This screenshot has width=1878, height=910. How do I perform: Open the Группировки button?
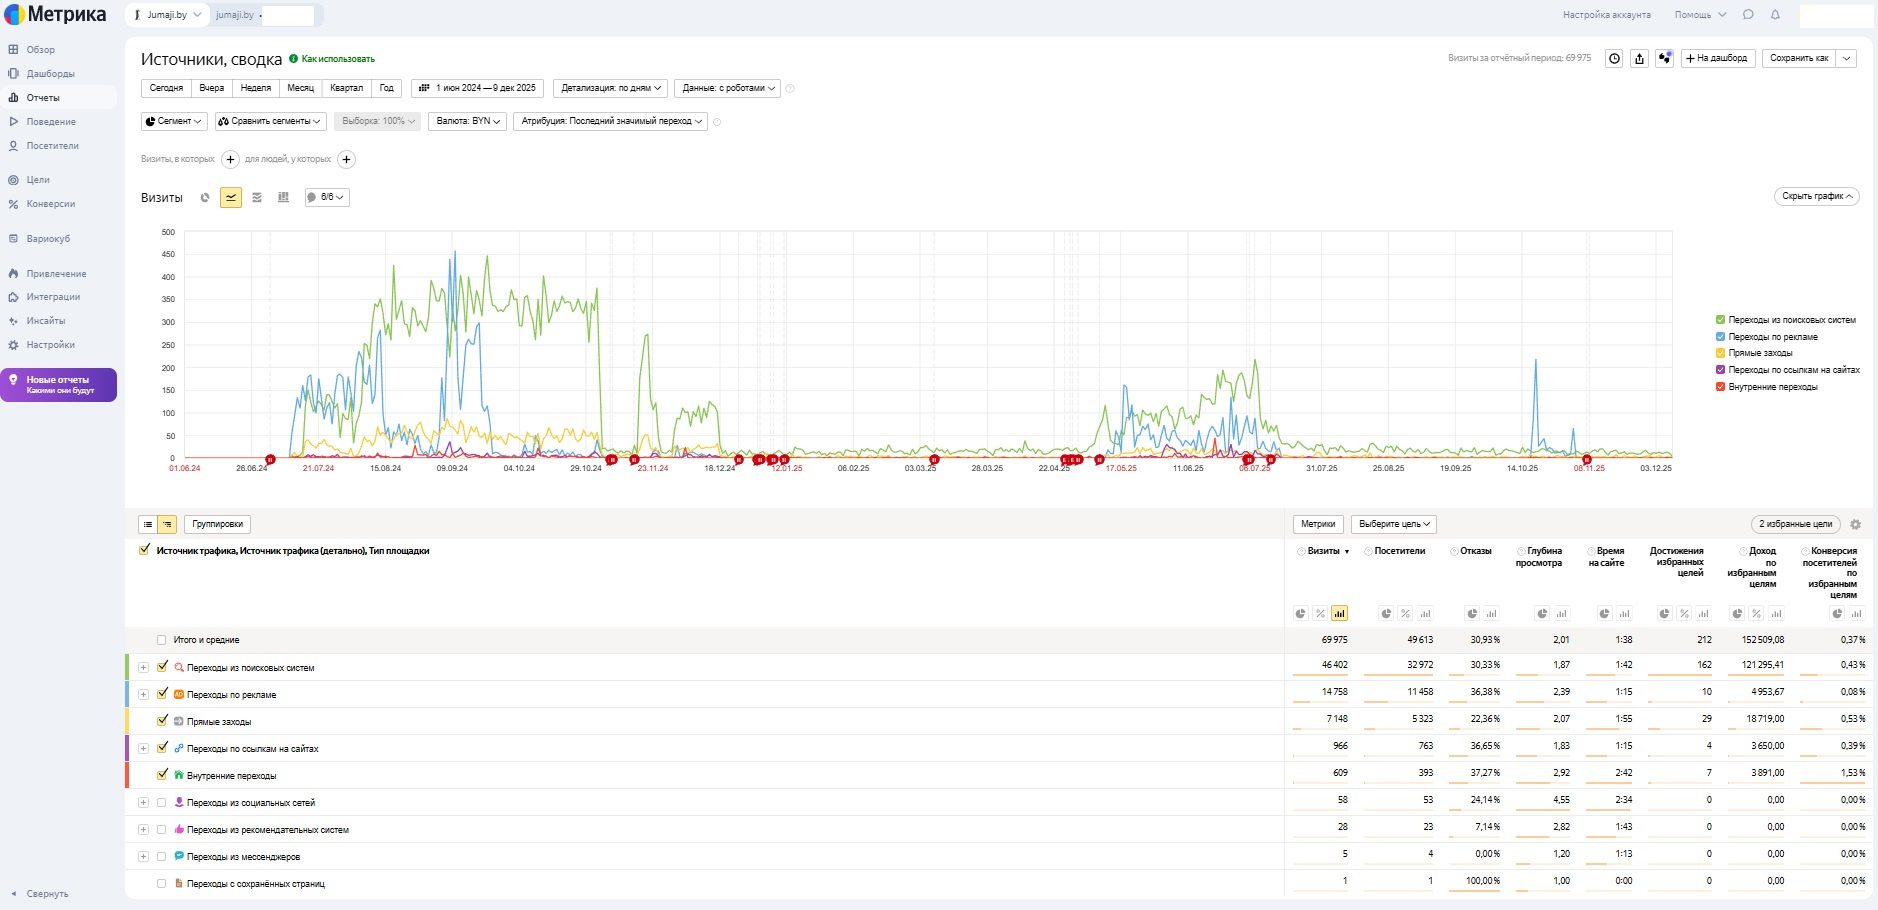[217, 524]
